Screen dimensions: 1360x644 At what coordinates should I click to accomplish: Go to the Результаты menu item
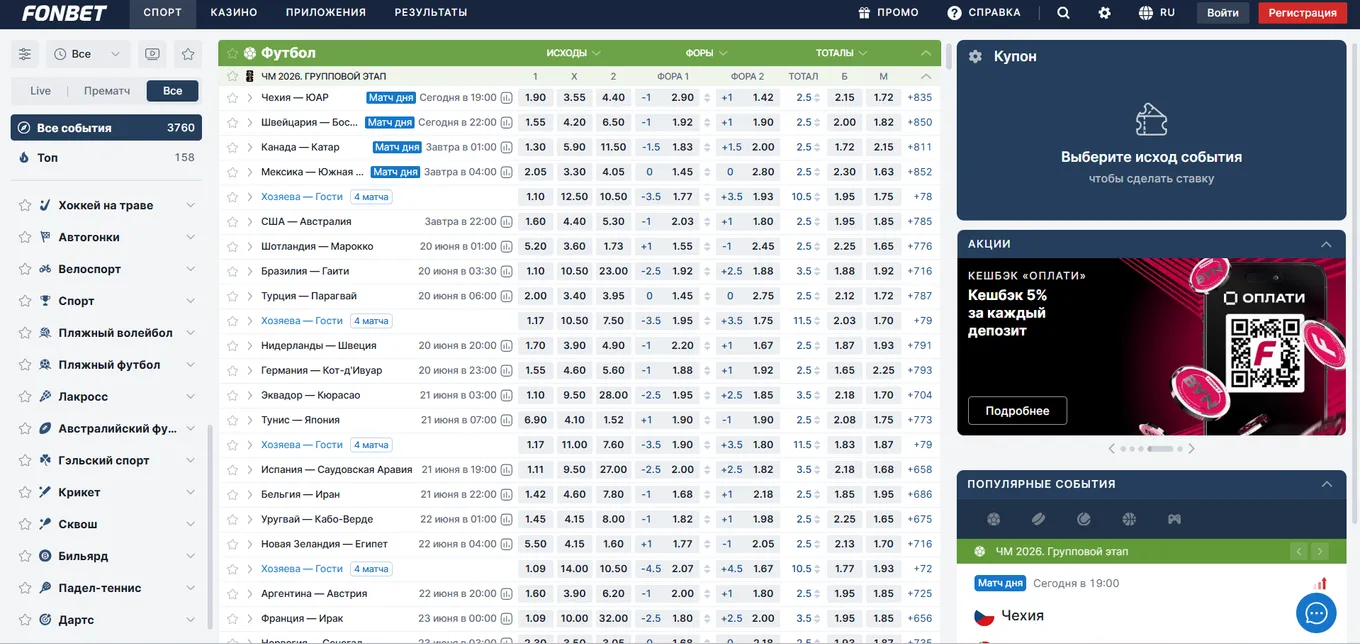[431, 13]
